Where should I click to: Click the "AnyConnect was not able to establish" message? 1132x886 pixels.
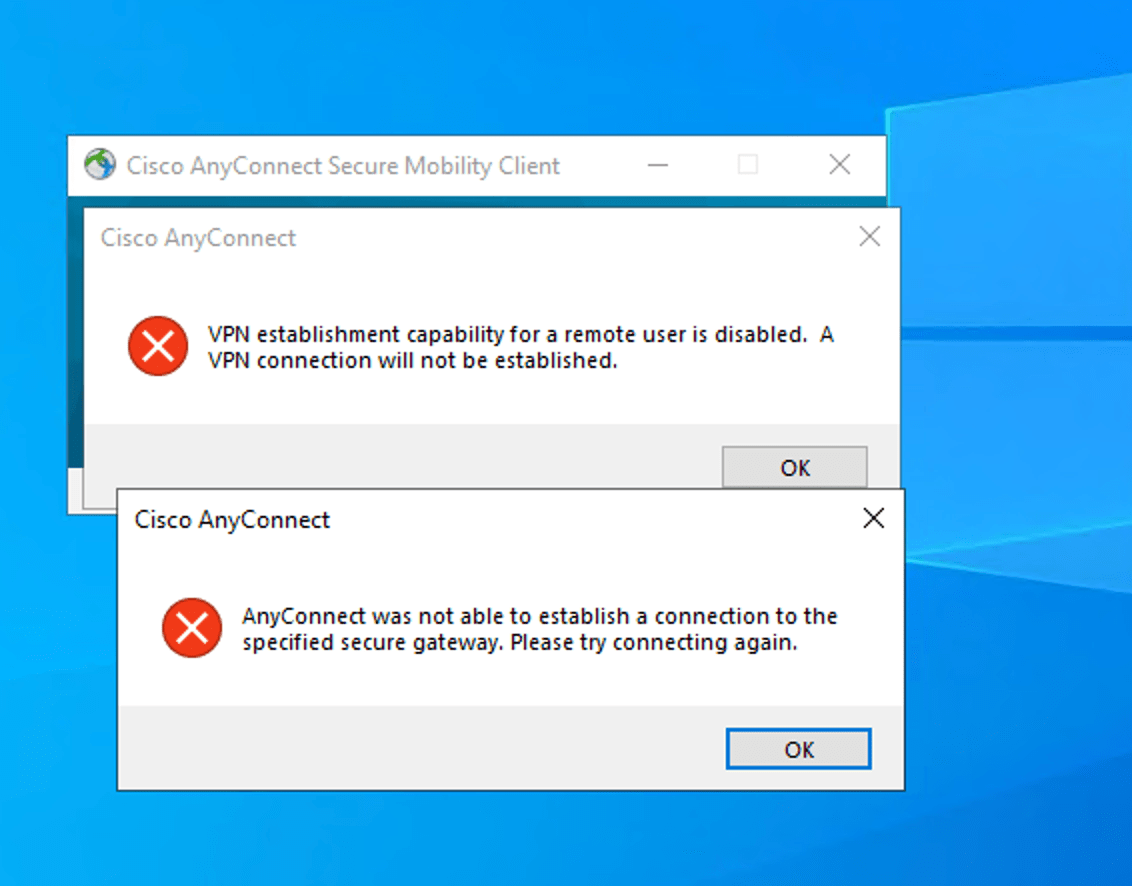539,629
